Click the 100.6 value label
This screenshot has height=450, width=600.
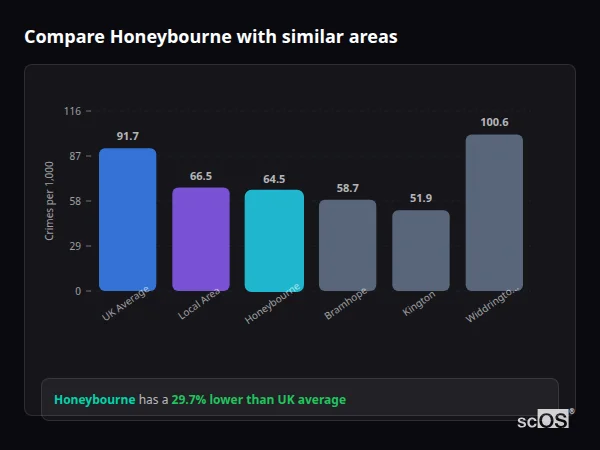tap(494, 122)
